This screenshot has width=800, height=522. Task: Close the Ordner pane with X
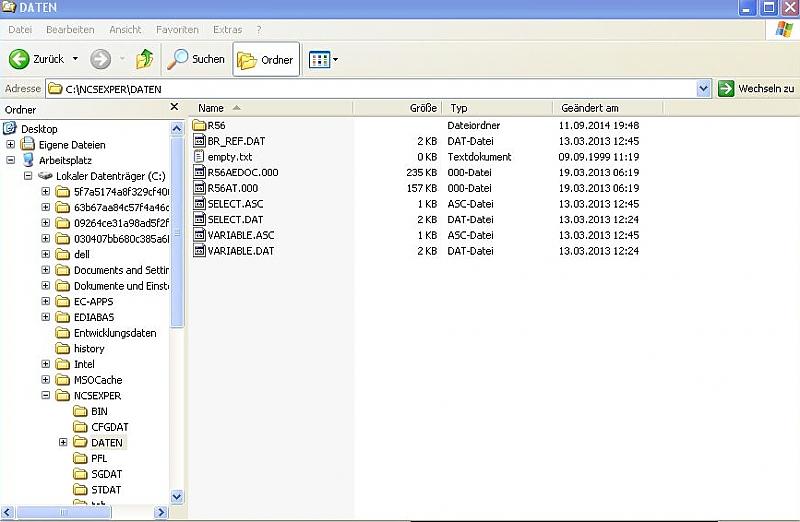(x=177, y=109)
